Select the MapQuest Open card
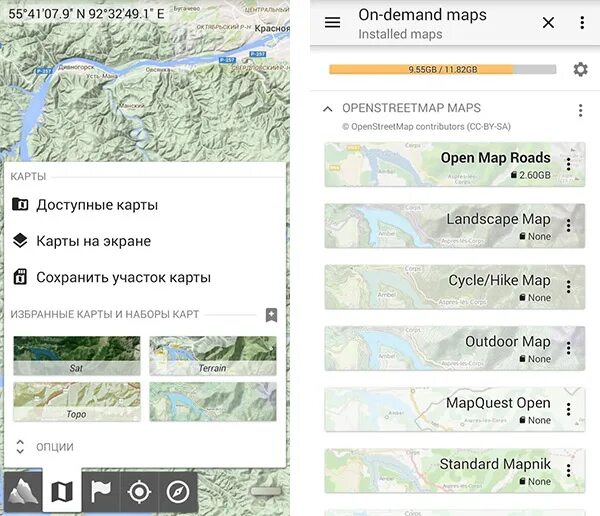600x516 pixels. pos(455,410)
